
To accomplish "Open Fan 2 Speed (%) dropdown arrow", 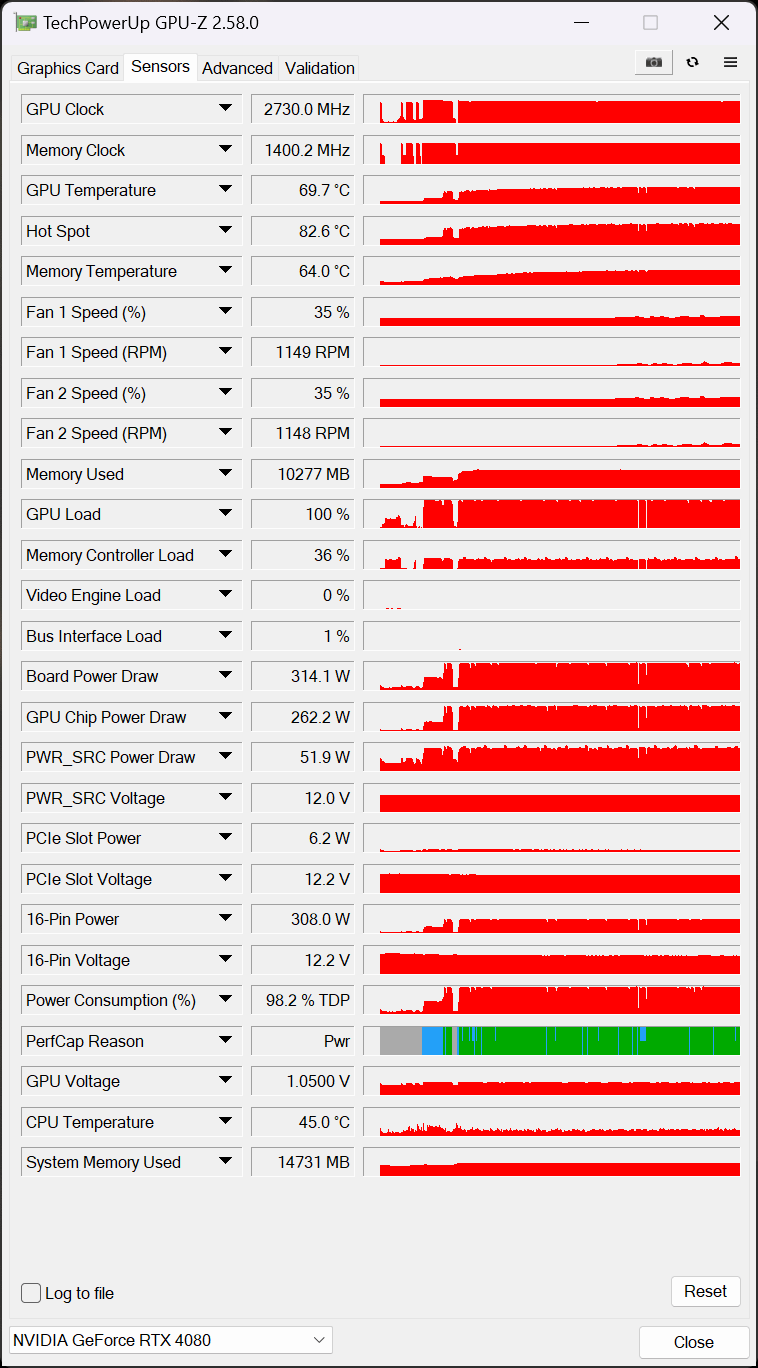I will (225, 393).
